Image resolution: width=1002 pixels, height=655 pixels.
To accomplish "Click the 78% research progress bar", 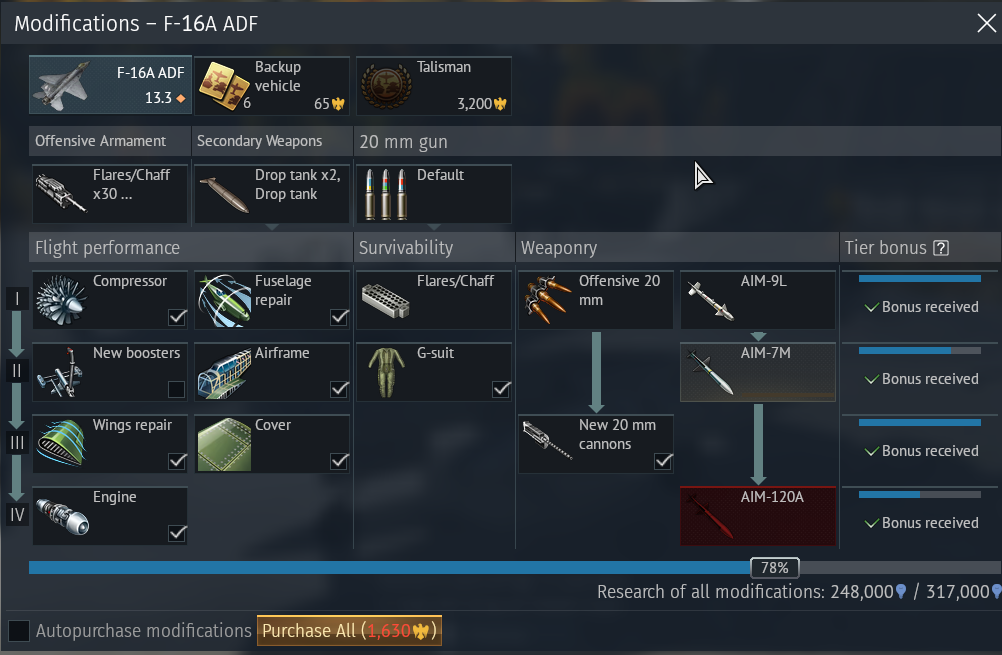I will click(514, 567).
